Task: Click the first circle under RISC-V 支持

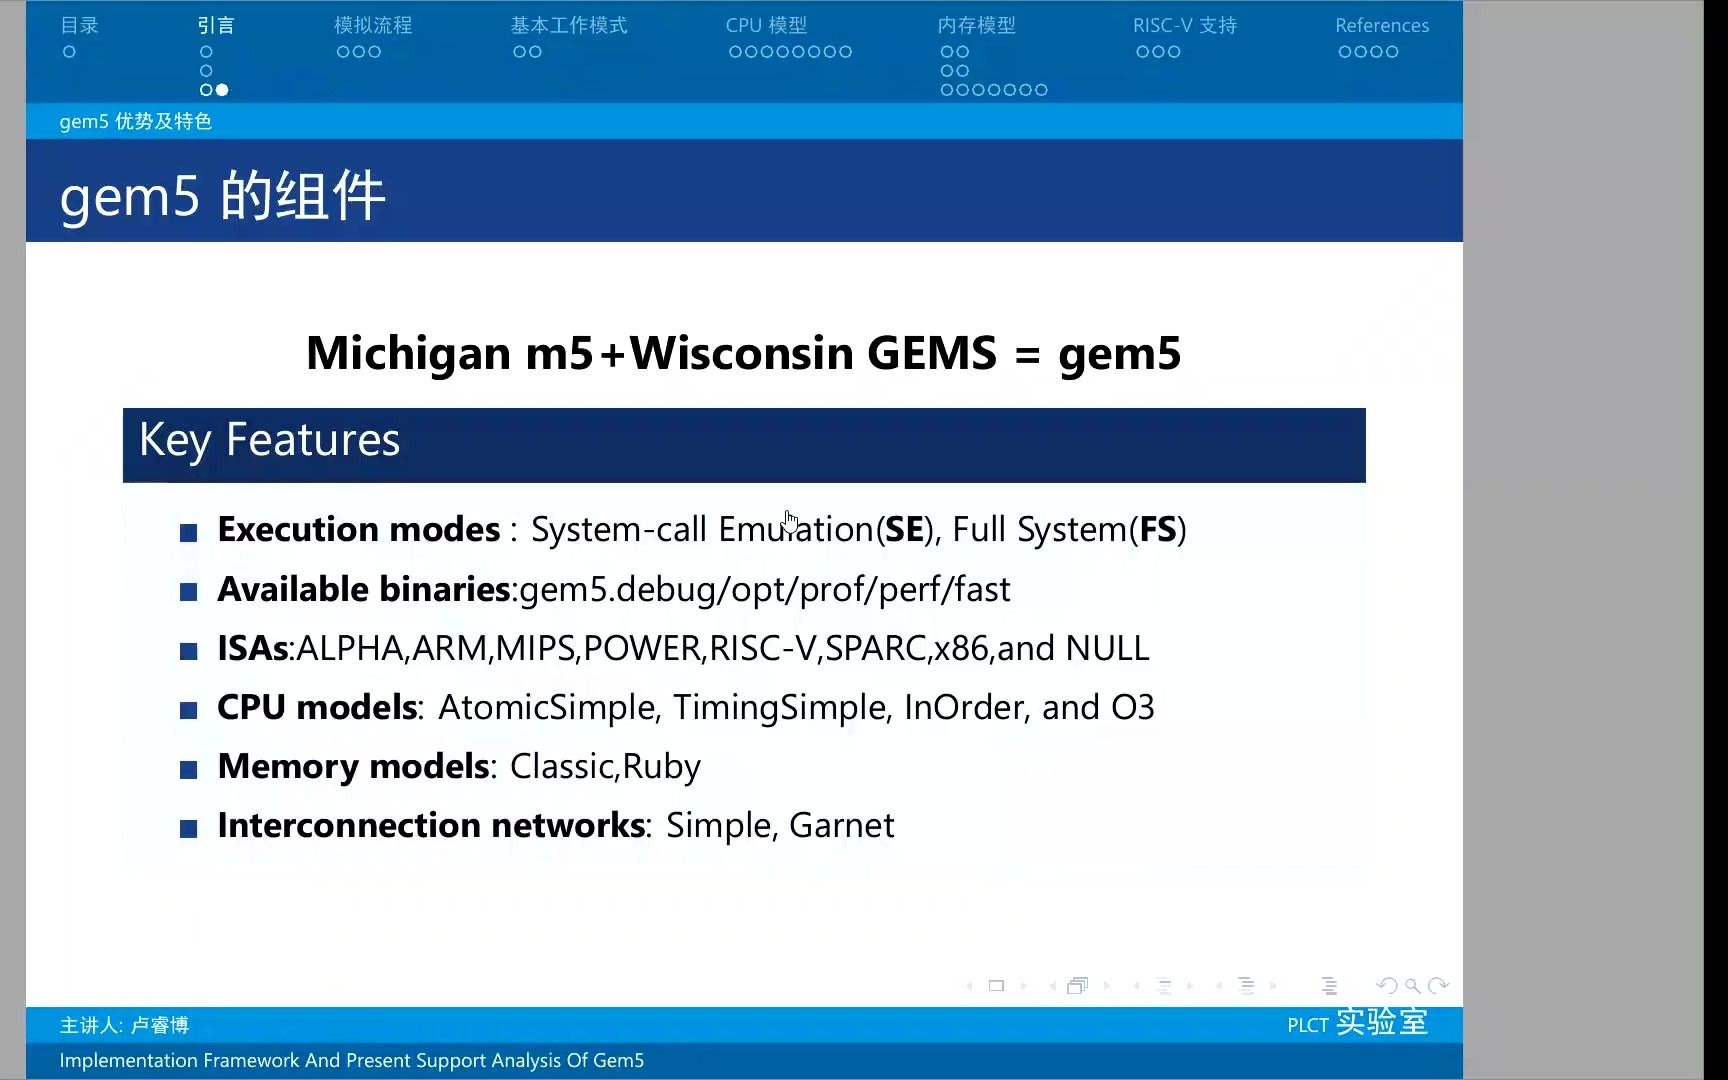Action: click(x=1143, y=52)
